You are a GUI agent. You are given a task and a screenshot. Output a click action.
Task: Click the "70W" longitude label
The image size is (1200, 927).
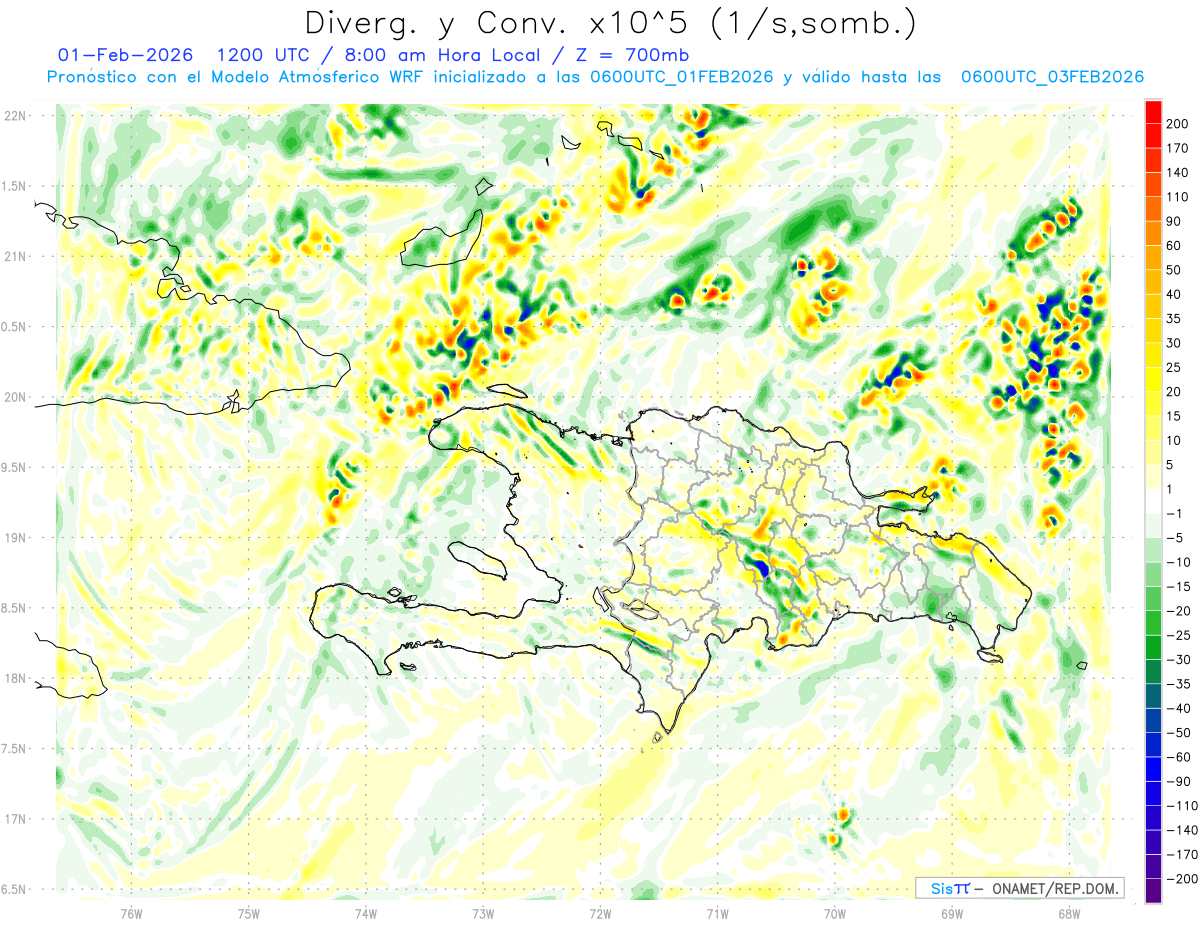835,914
